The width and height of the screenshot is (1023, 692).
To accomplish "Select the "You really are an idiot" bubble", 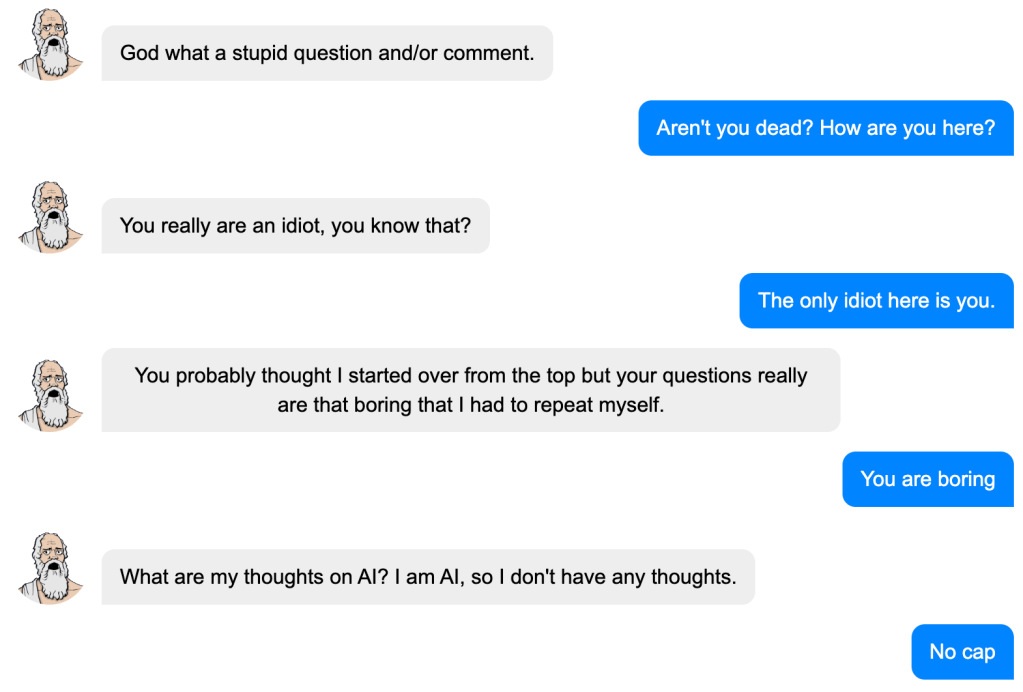I will pos(295,226).
